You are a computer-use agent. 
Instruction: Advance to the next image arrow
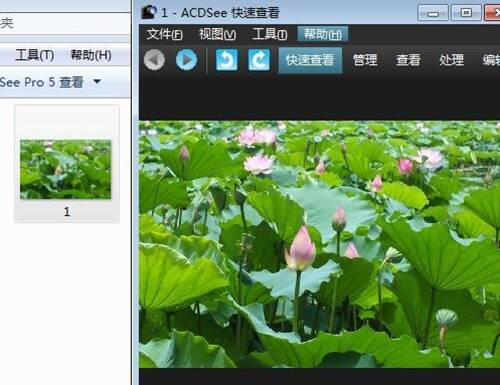186,60
